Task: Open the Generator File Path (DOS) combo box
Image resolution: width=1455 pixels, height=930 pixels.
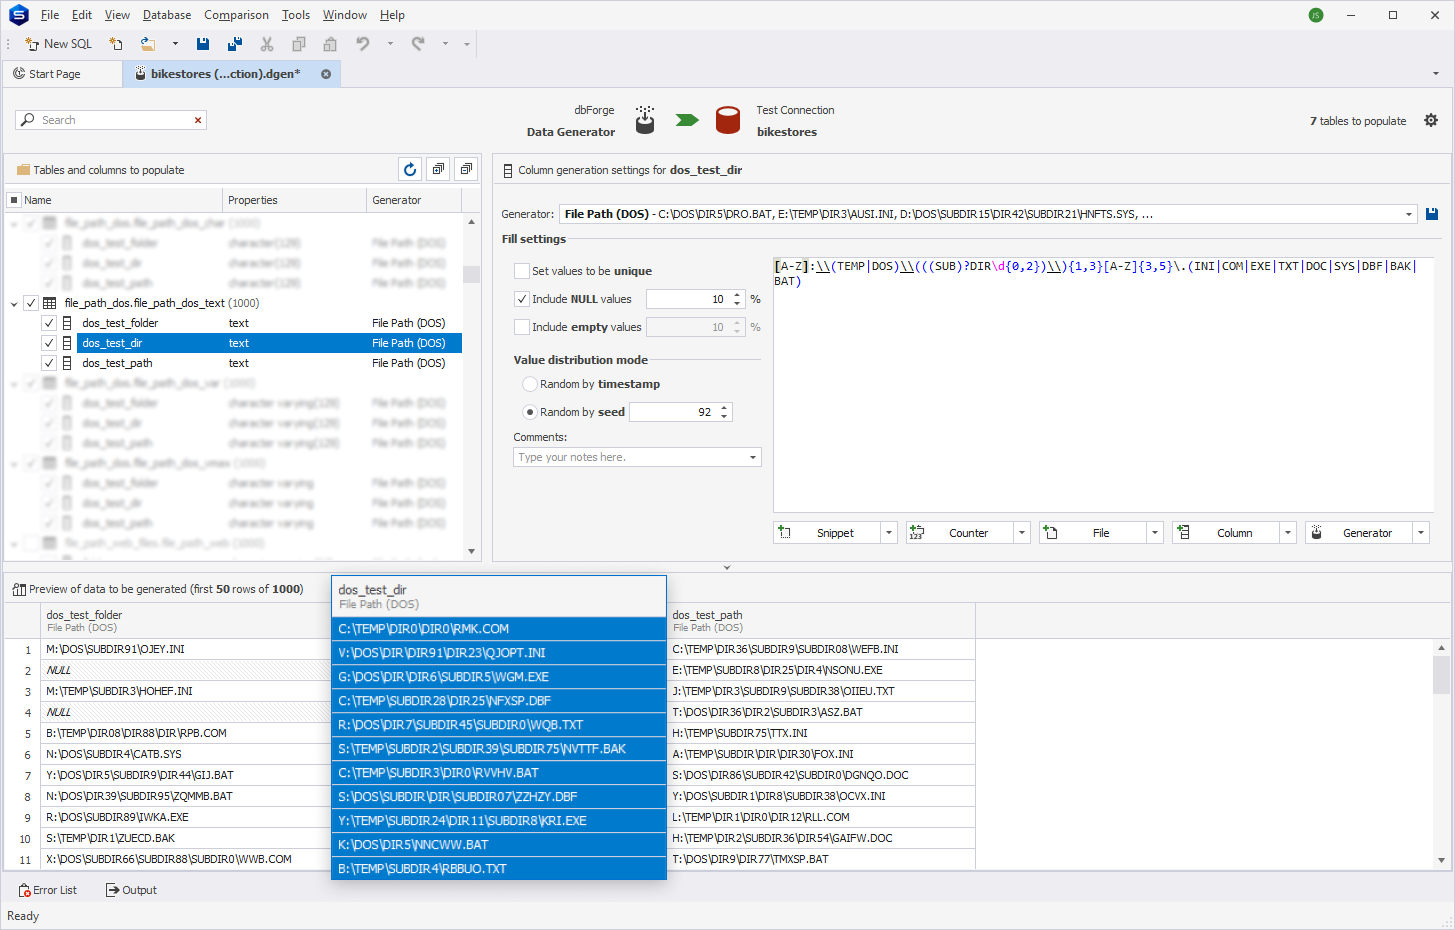Action: [x=988, y=214]
